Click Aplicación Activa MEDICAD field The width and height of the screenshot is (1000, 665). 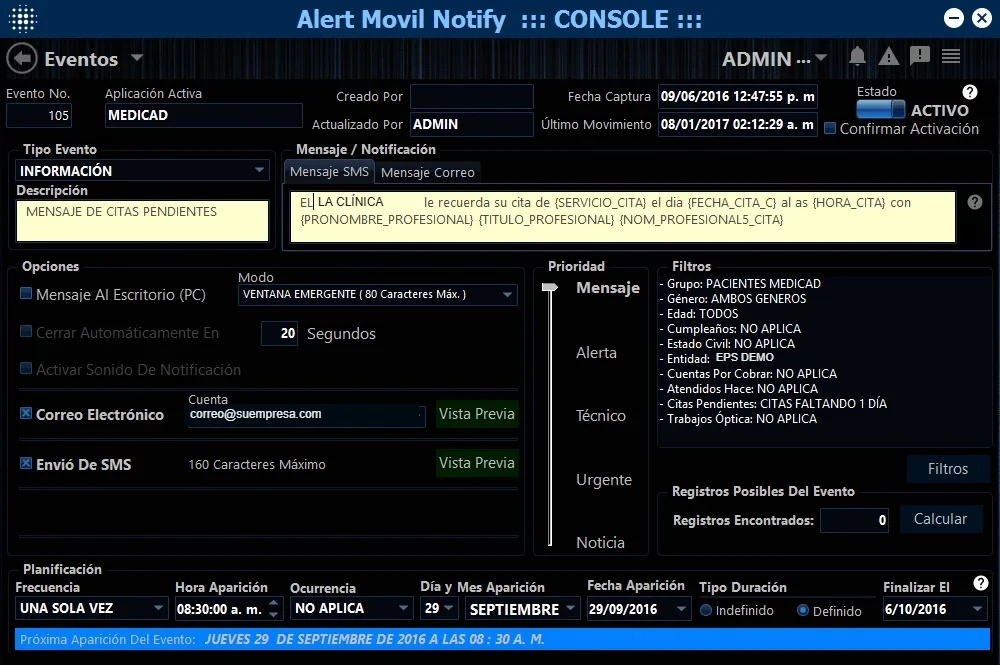pyautogui.click(x=203, y=115)
